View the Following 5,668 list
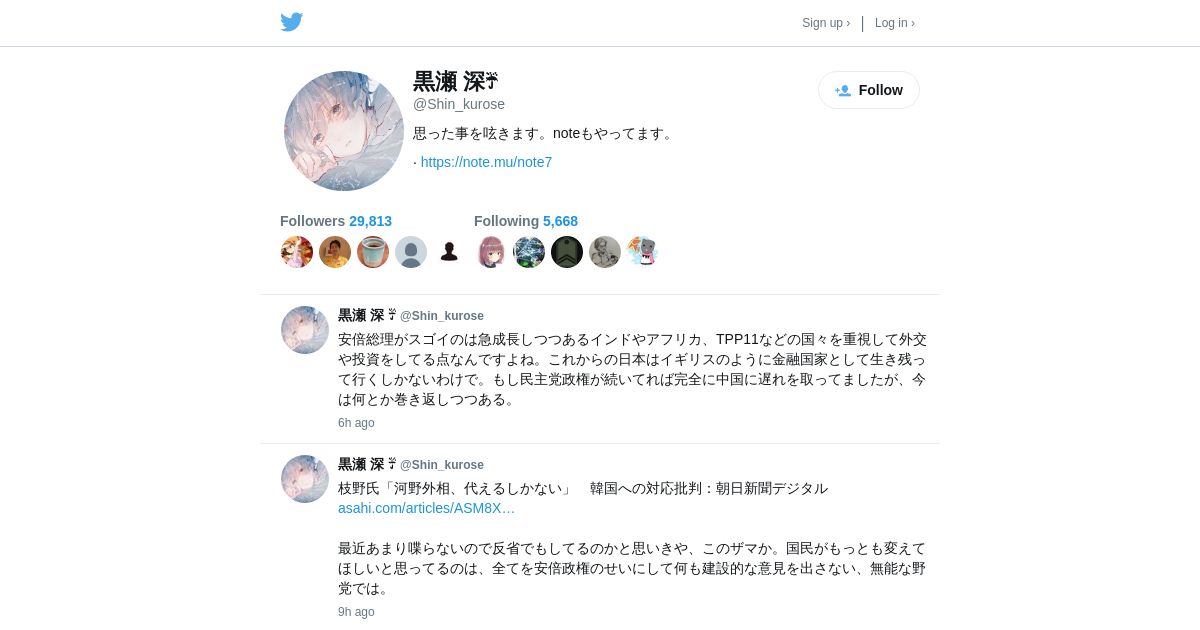 click(x=526, y=221)
